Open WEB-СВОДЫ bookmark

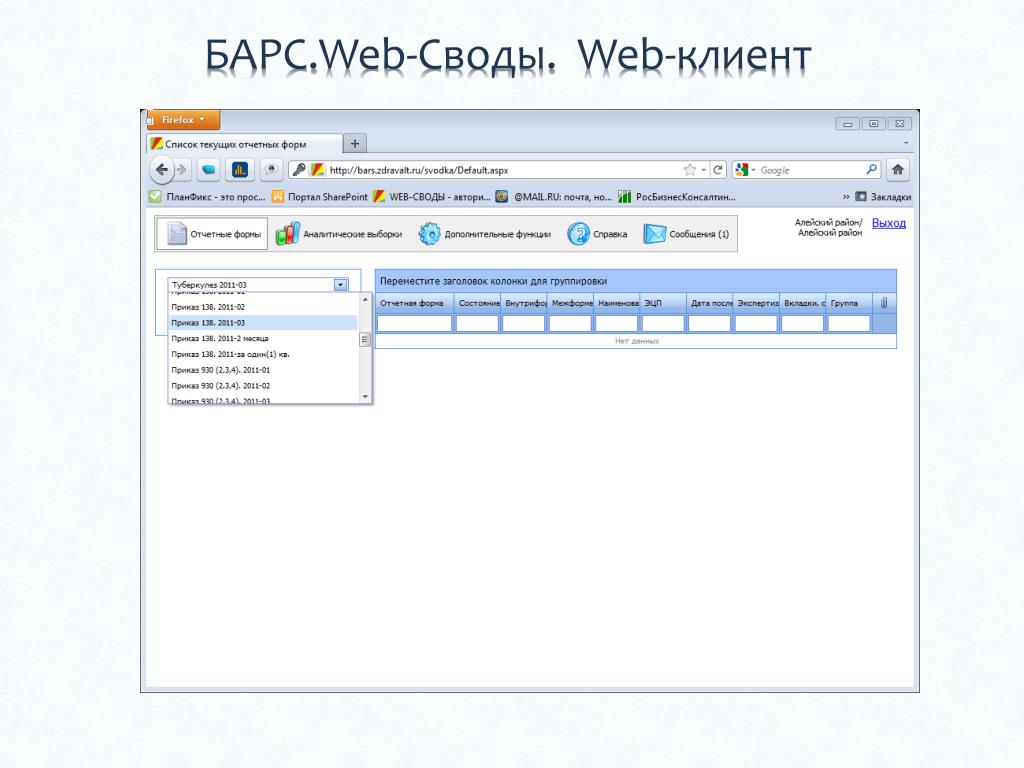(x=432, y=197)
